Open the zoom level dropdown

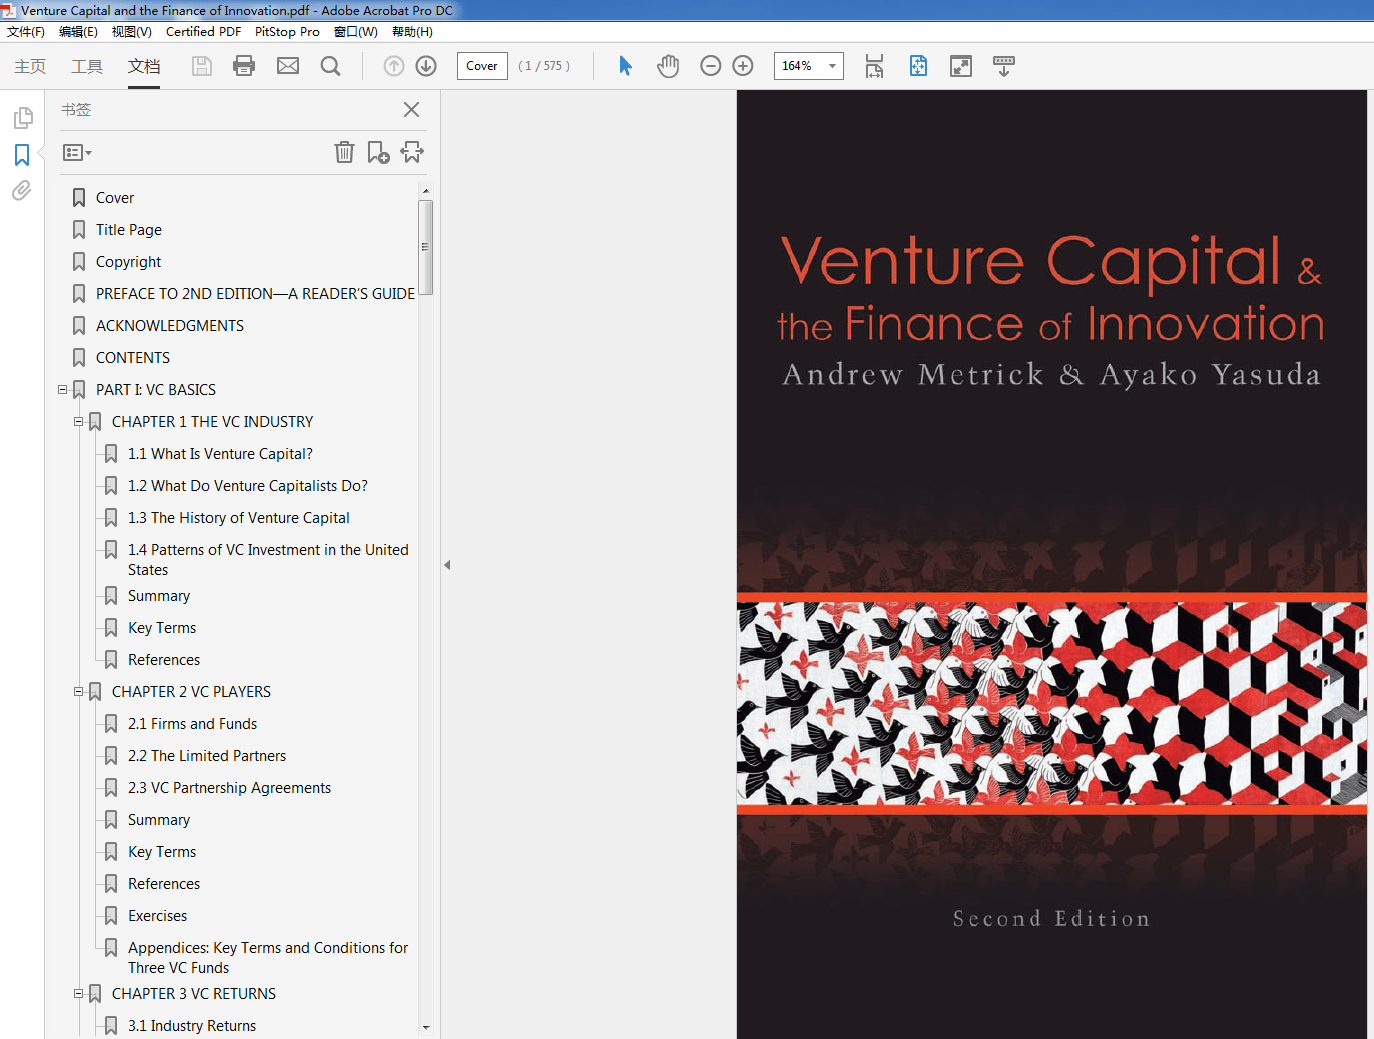click(832, 66)
